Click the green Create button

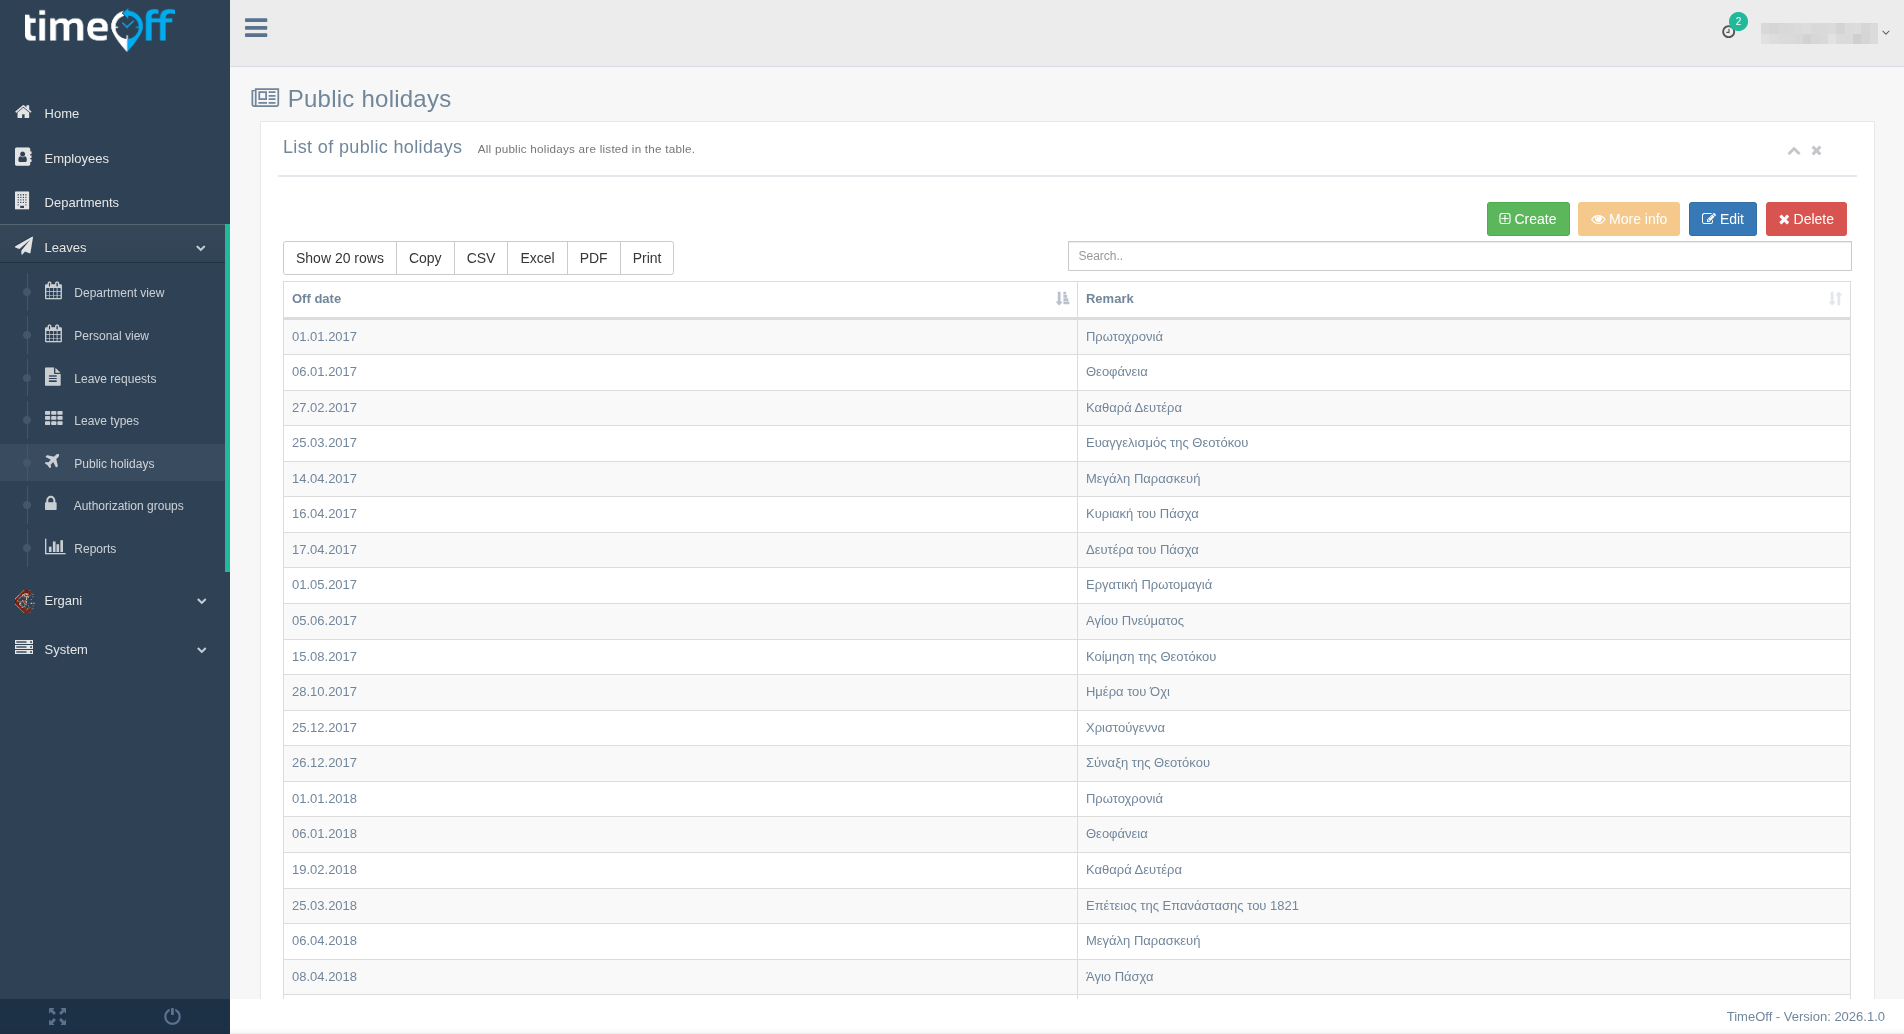pyautogui.click(x=1527, y=218)
